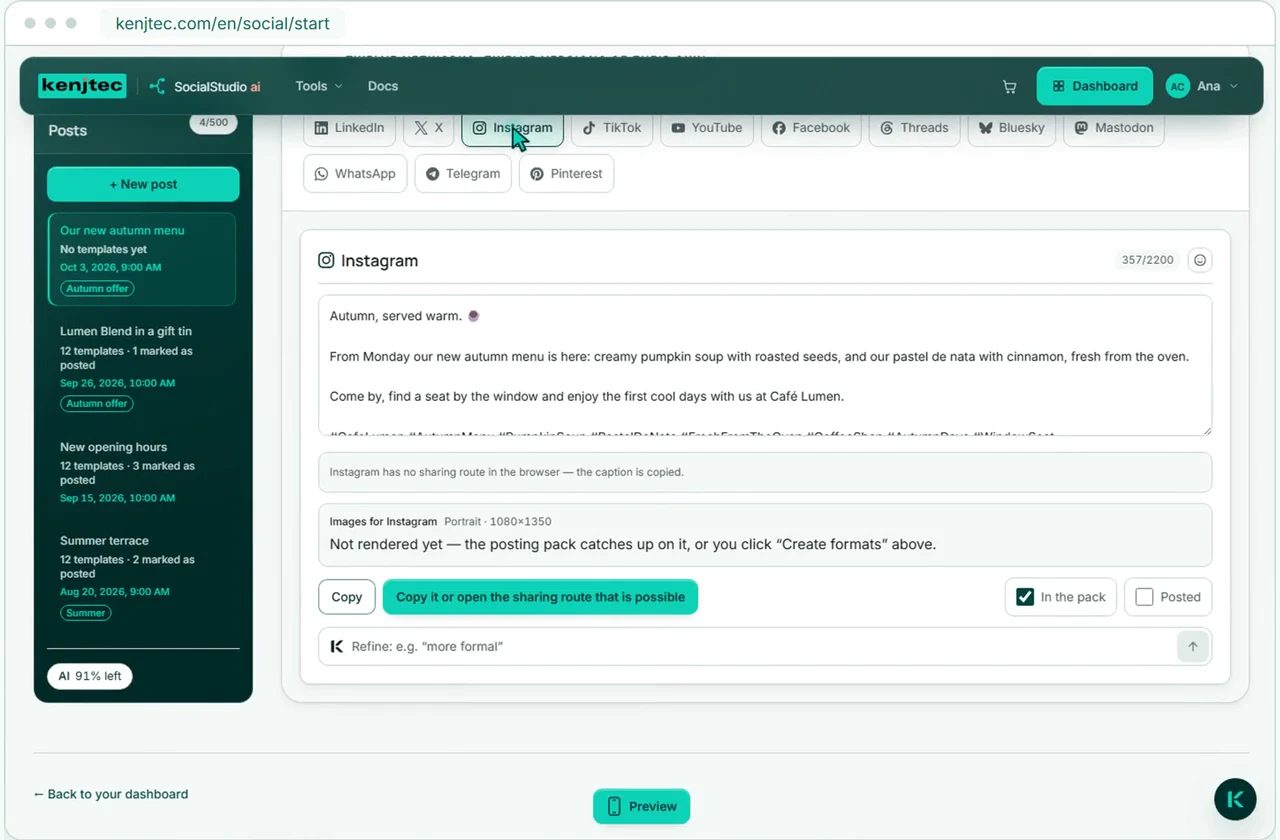
Task: Click the AI 91% left badge
Action: (90, 676)
